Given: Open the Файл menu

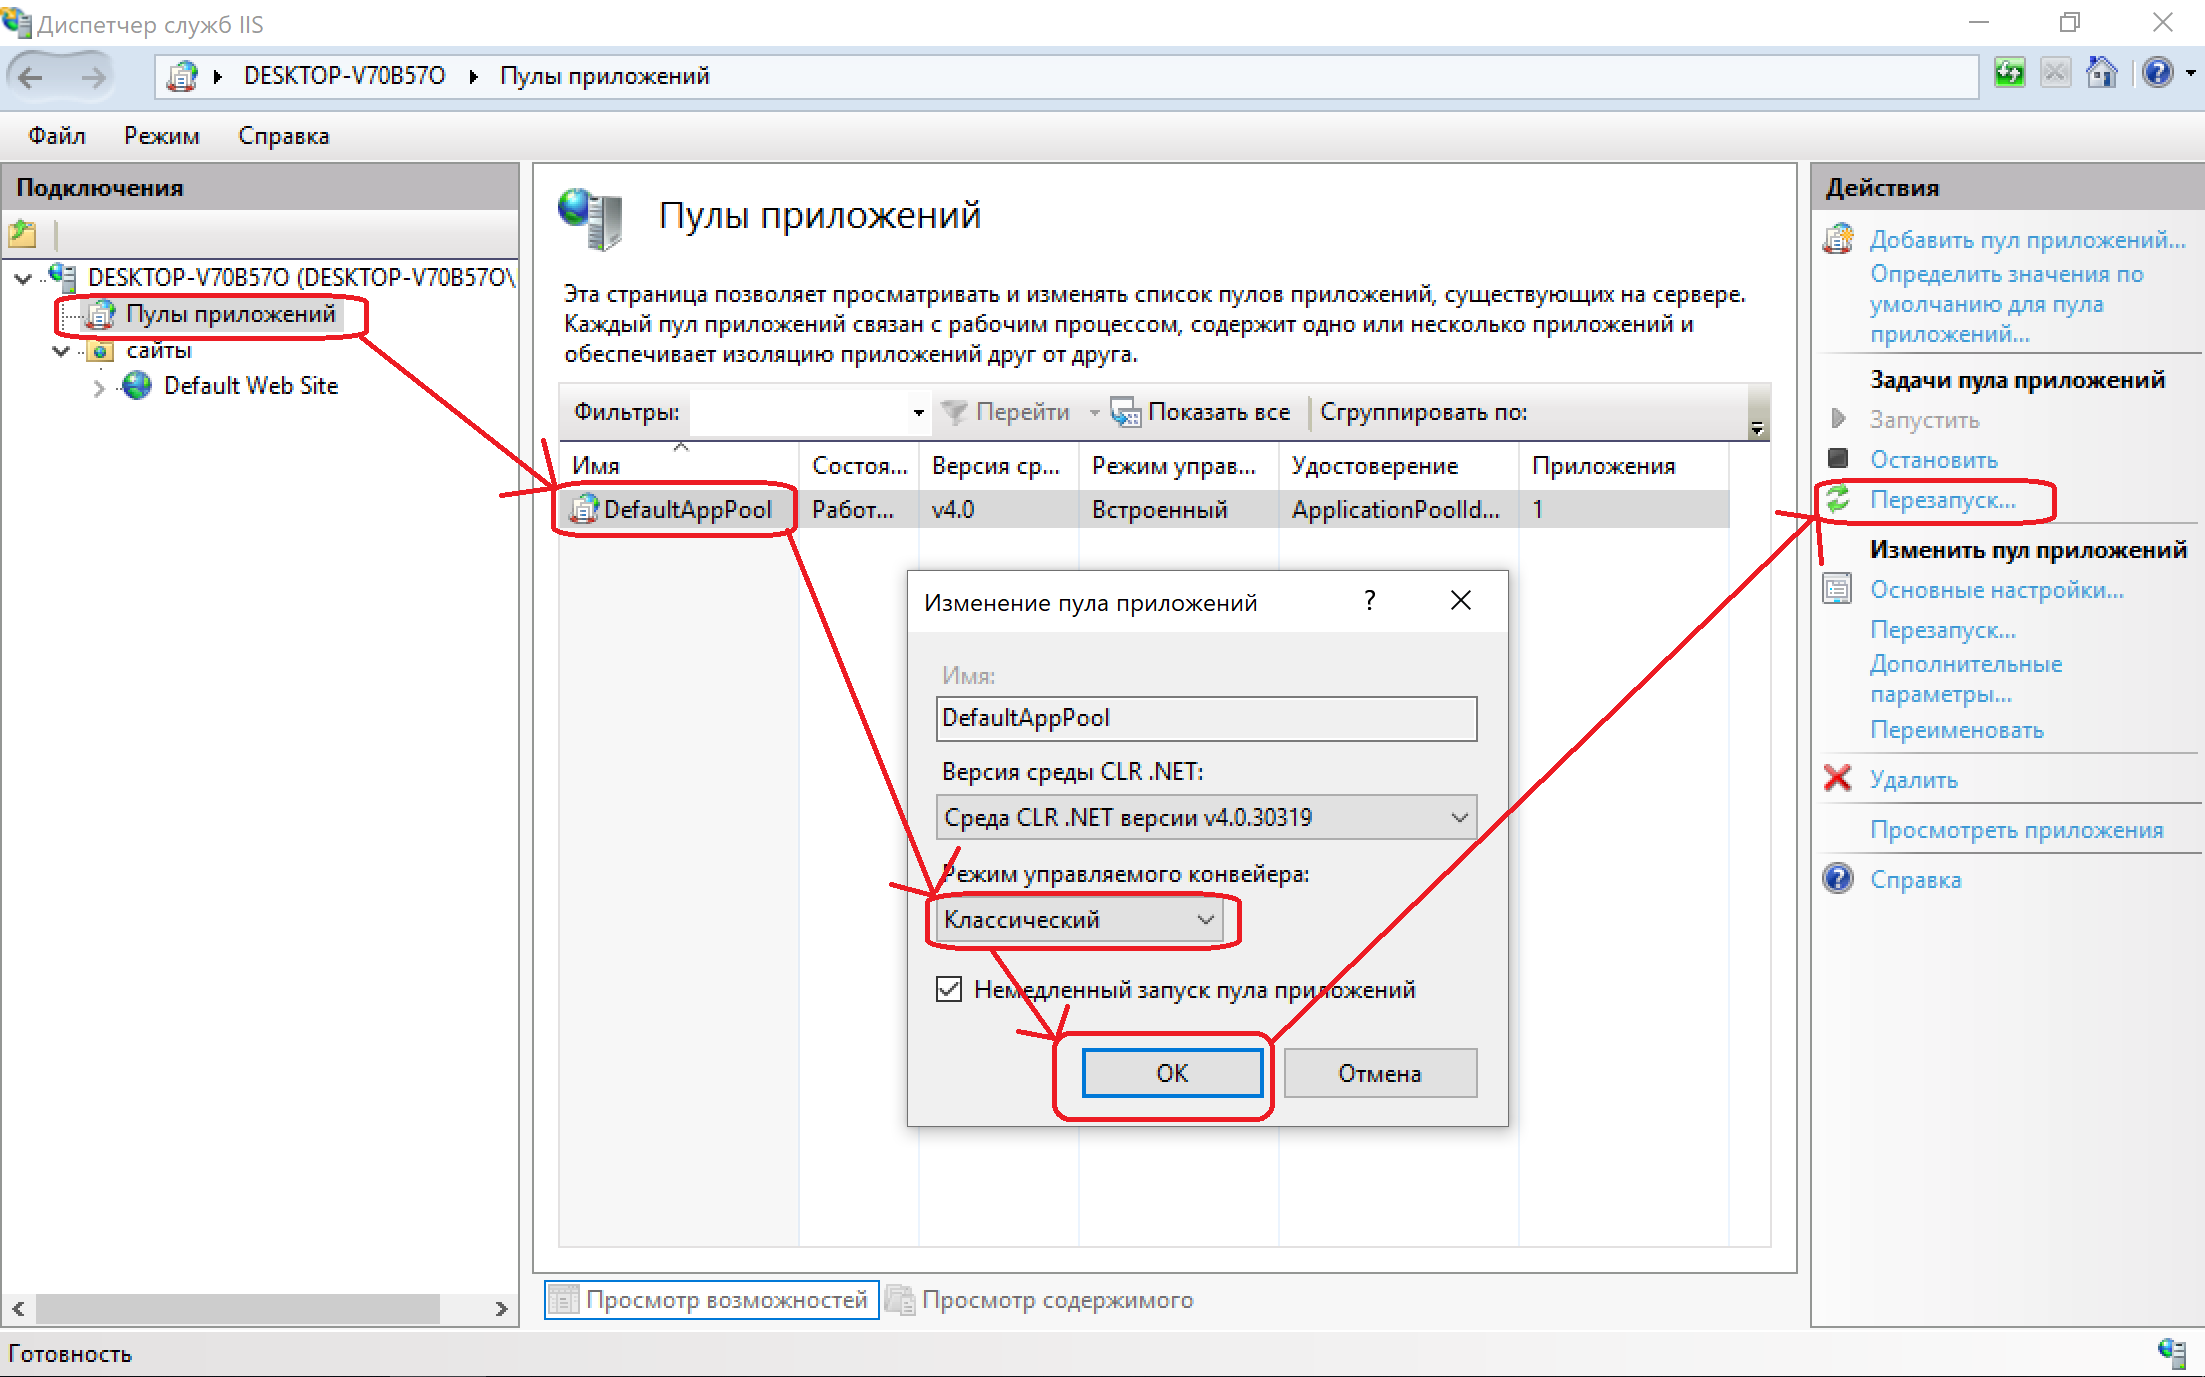Looking at the screenshot, I should 57,136.
